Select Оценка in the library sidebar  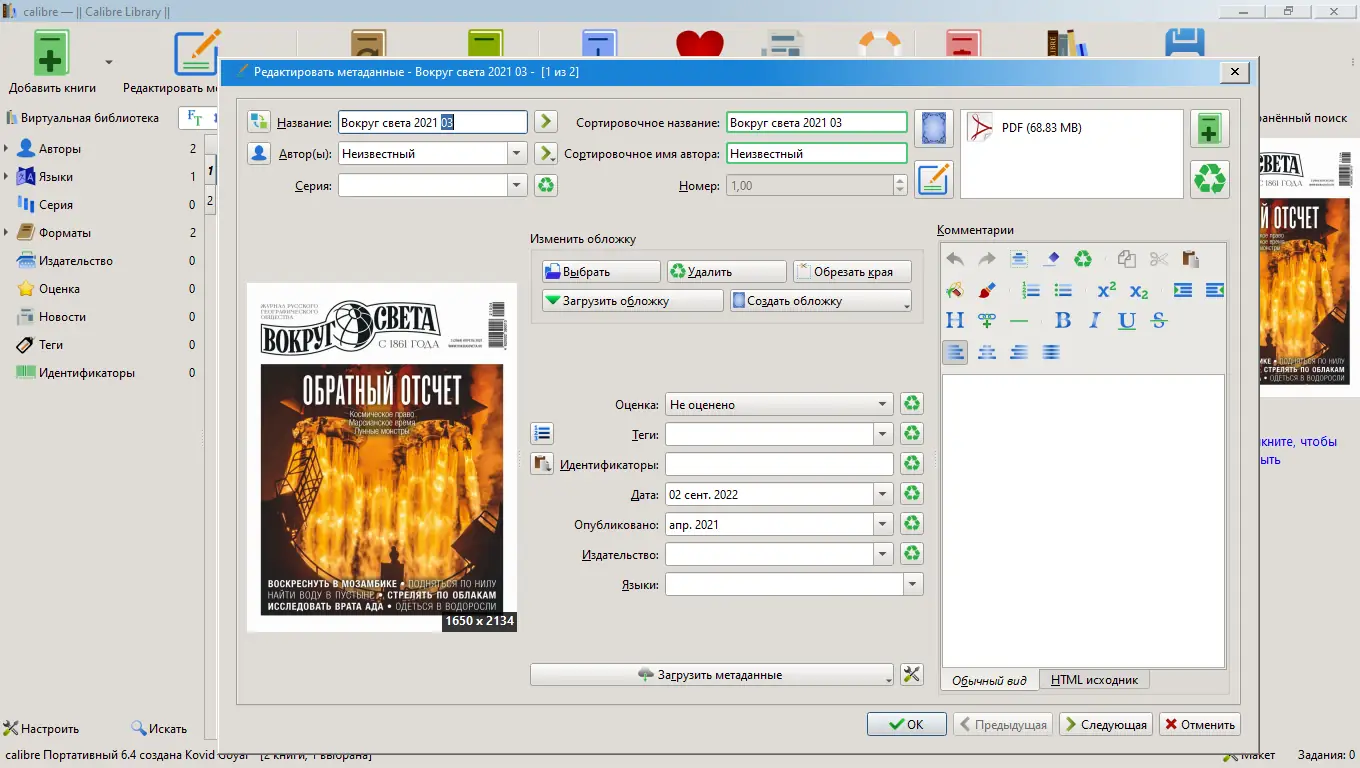(x=59, y=289)
